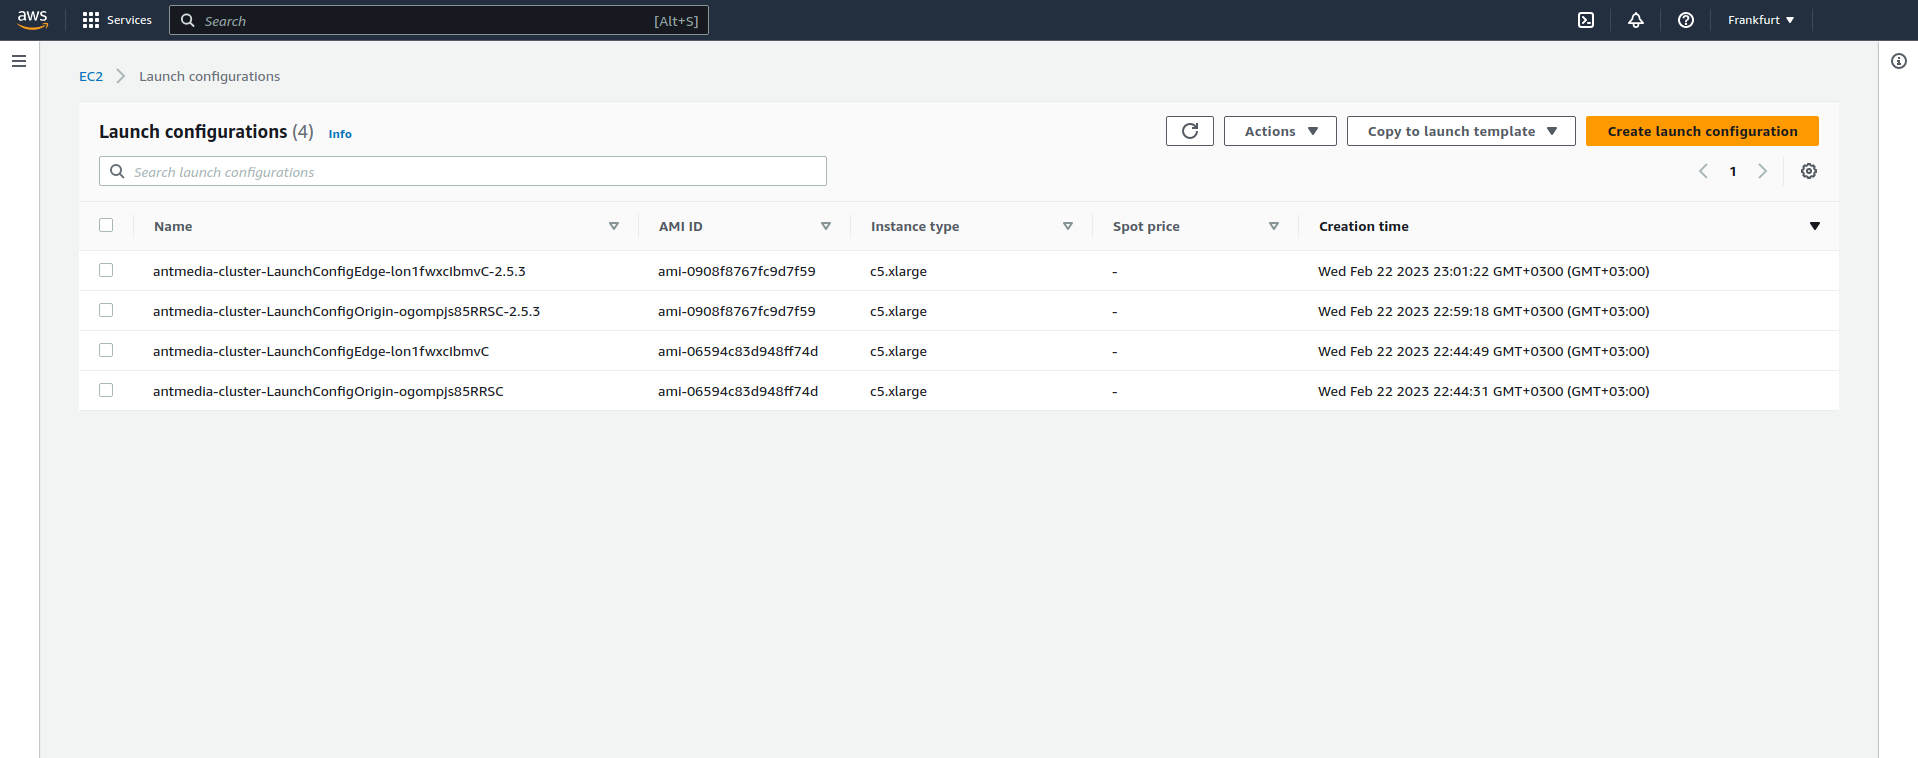This screenshot has height=758, width=1918.
Task: Open the Actions dropdown
Action: coord(1280,131)
